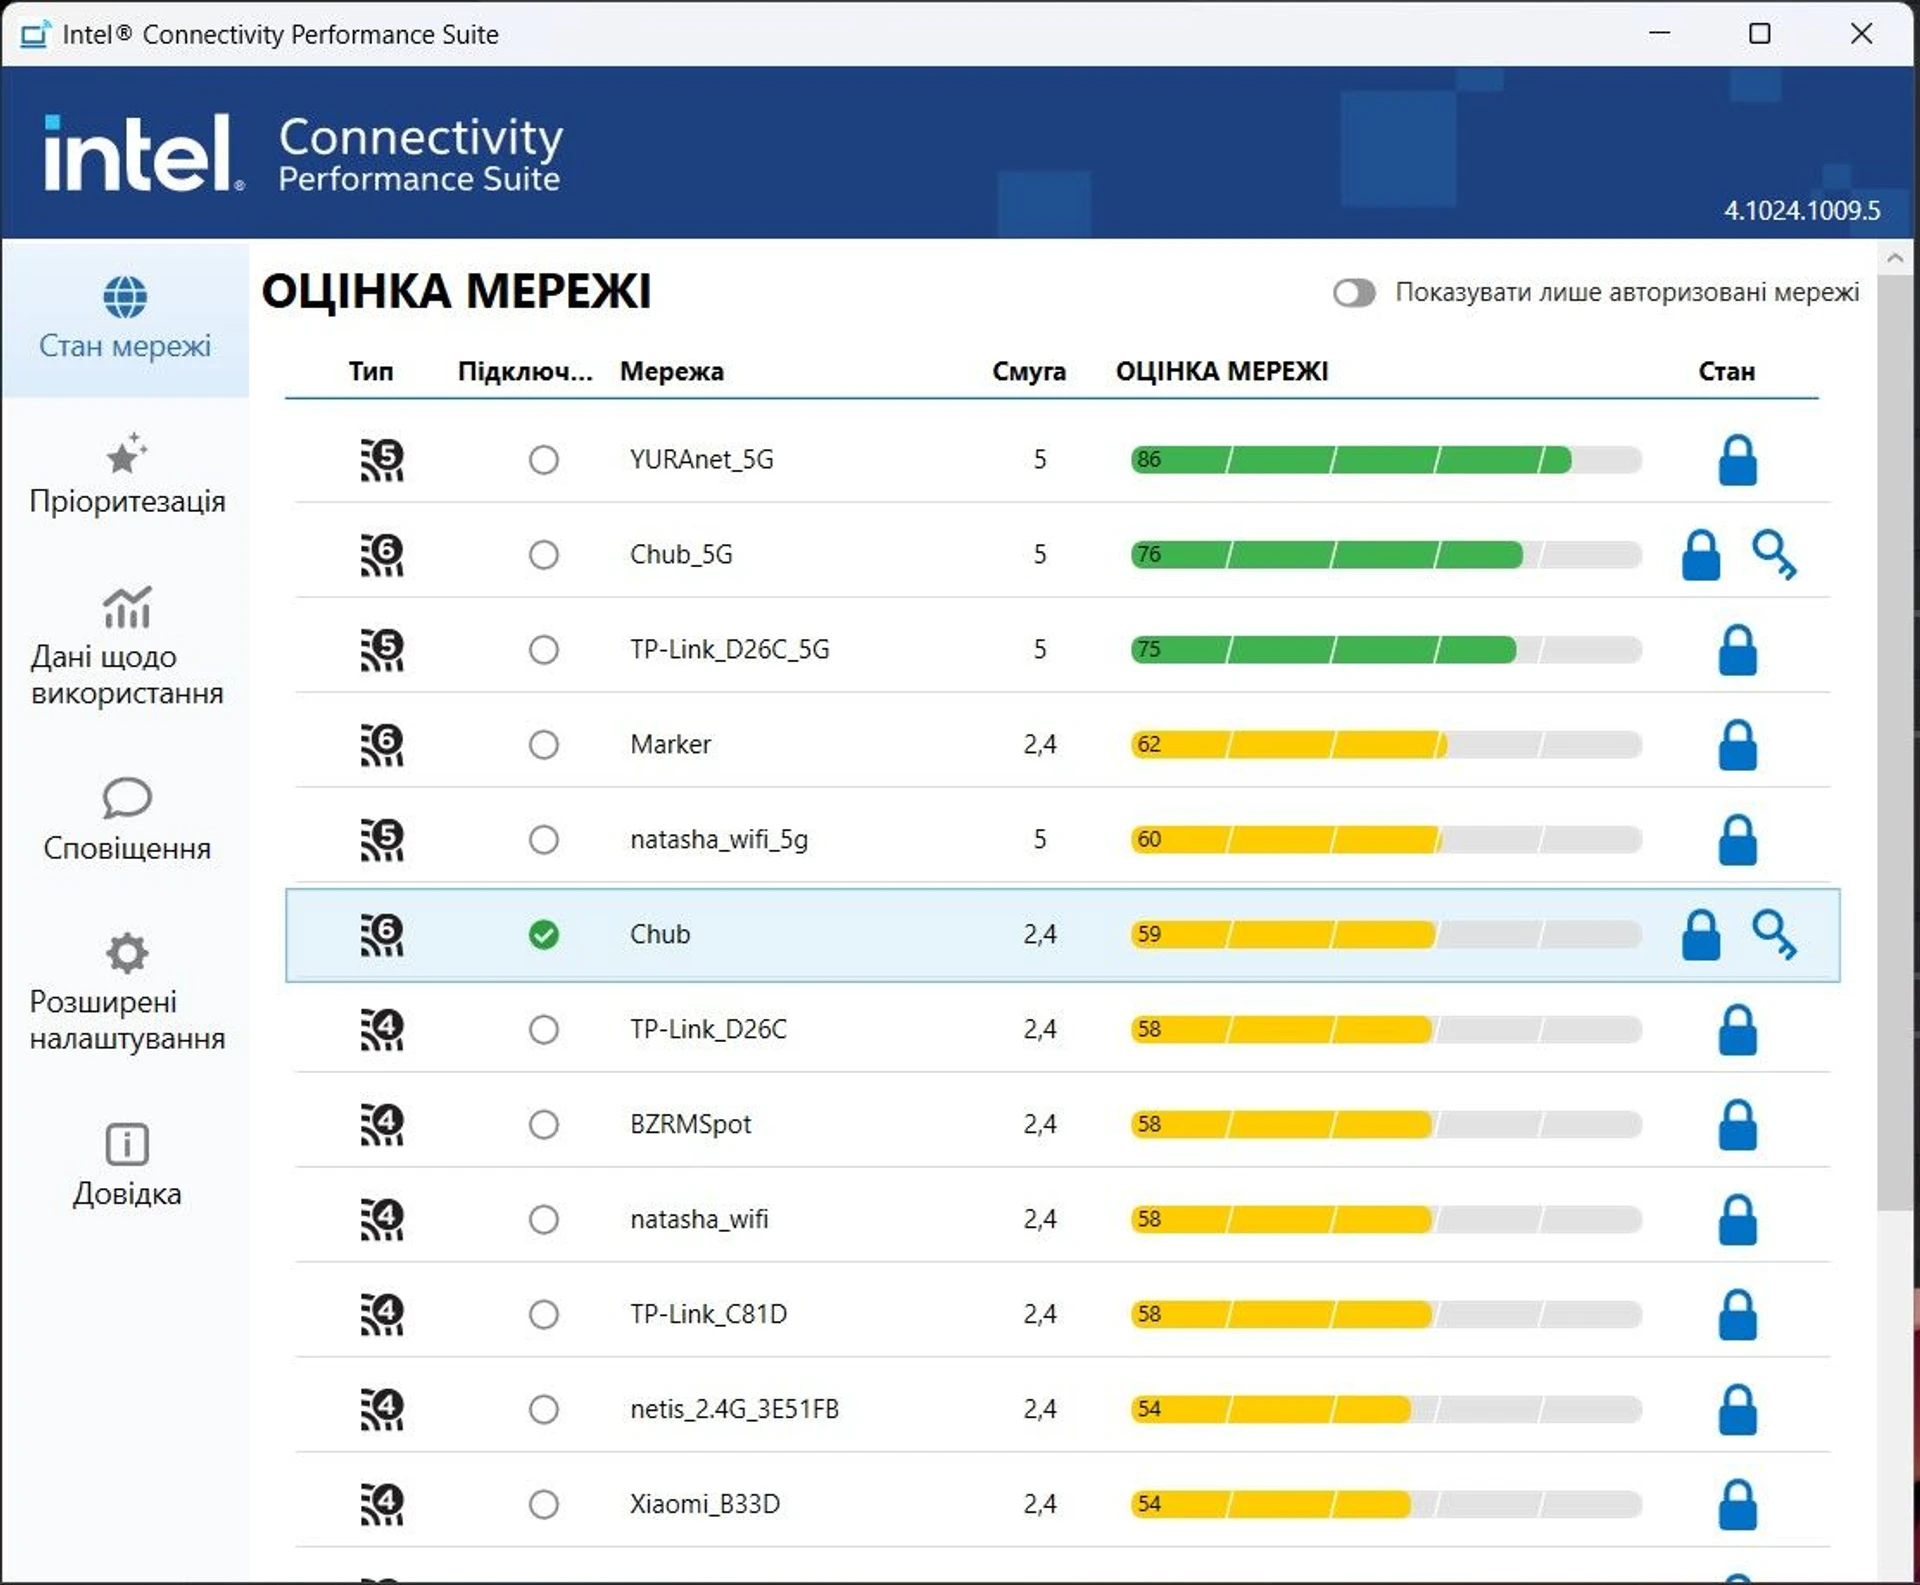Click the lock icon for Xiaomi_B33D
Image resolution: width=1920 pixels, height=1585 pixels.
coord(1738,1505)
